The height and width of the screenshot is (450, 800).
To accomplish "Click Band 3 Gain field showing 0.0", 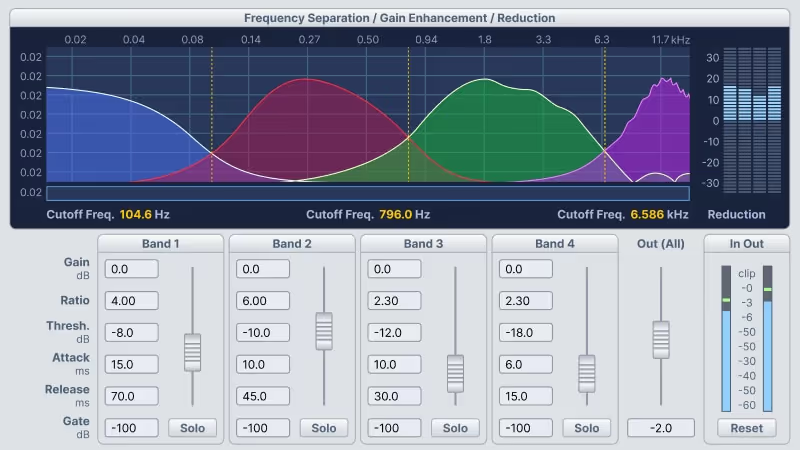I will tap(394, 269).
